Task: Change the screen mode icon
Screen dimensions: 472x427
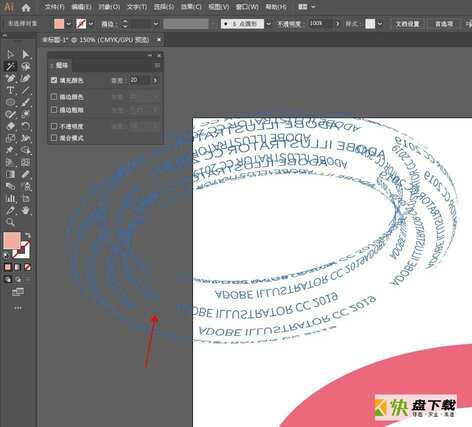Action: point(18,292)
